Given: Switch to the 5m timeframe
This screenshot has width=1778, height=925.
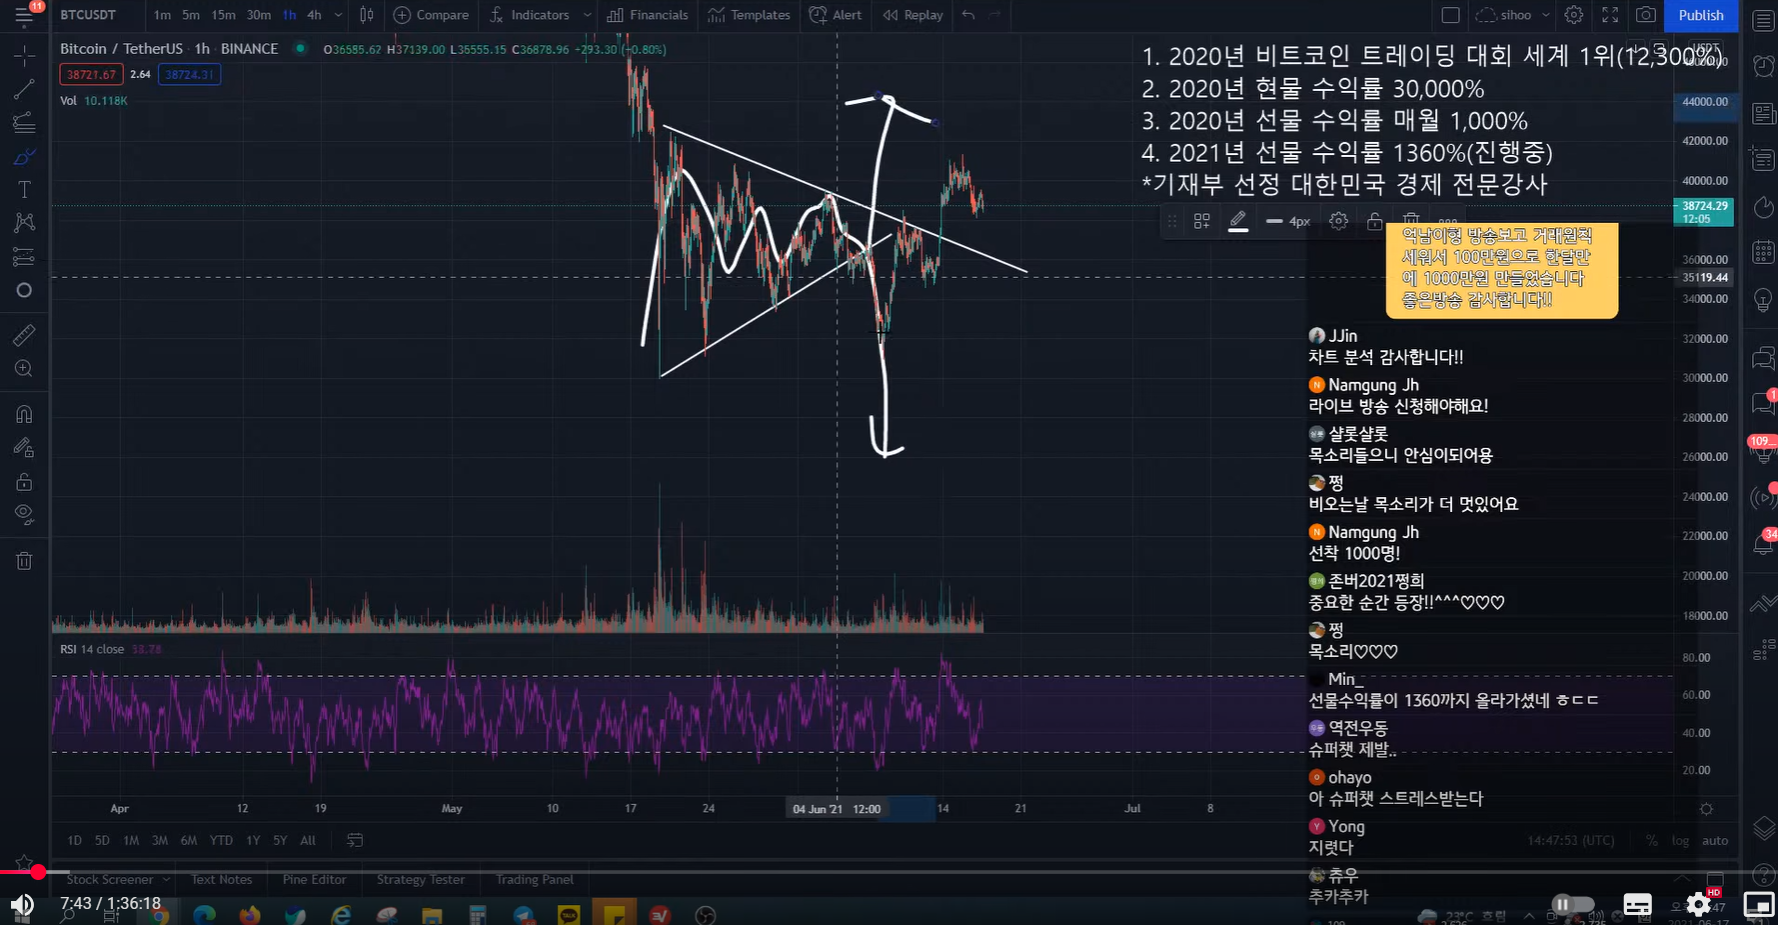Looking at the screenshot, I should click(x=191, y=15).
